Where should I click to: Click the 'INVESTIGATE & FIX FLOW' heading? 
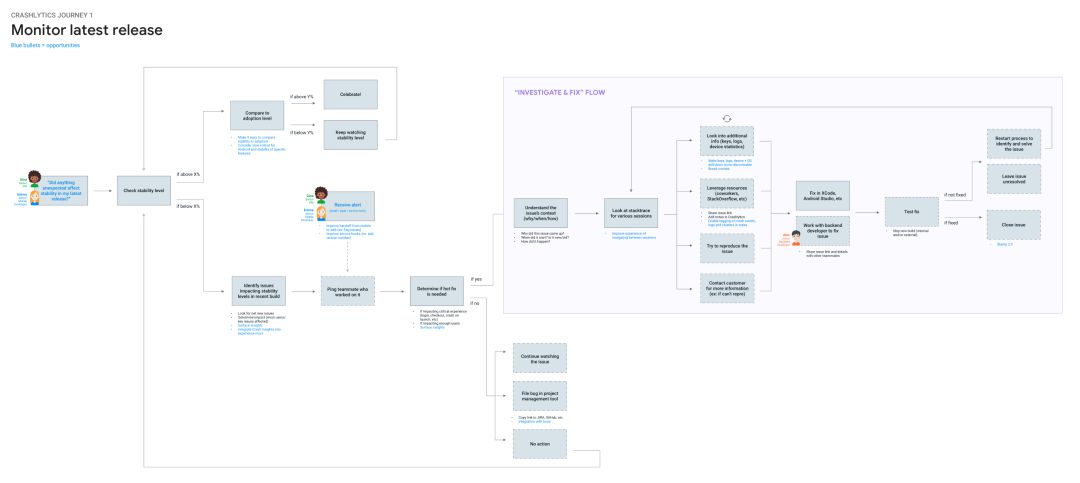coord(560,92)
